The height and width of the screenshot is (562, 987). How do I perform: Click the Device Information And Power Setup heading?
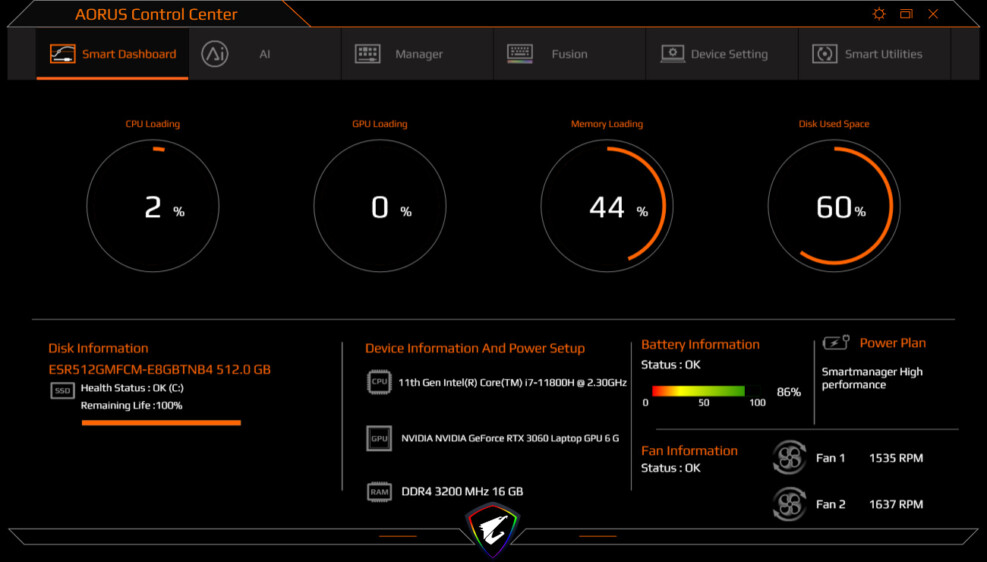tap(475, 348)
